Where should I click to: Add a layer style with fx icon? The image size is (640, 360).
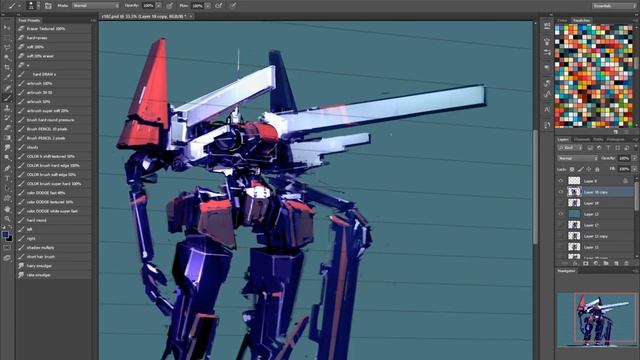tap(576, 264)
